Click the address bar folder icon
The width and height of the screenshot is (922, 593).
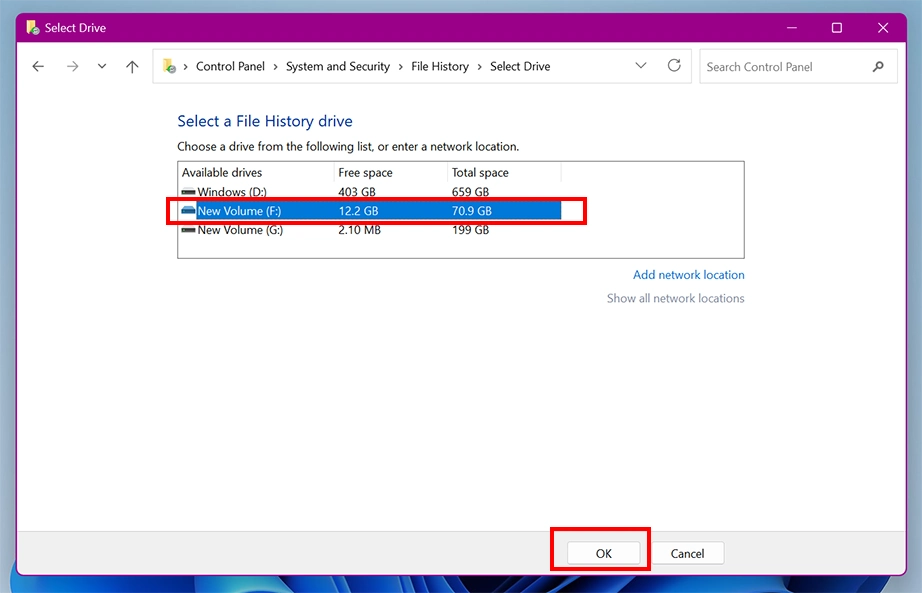point(169,66)
